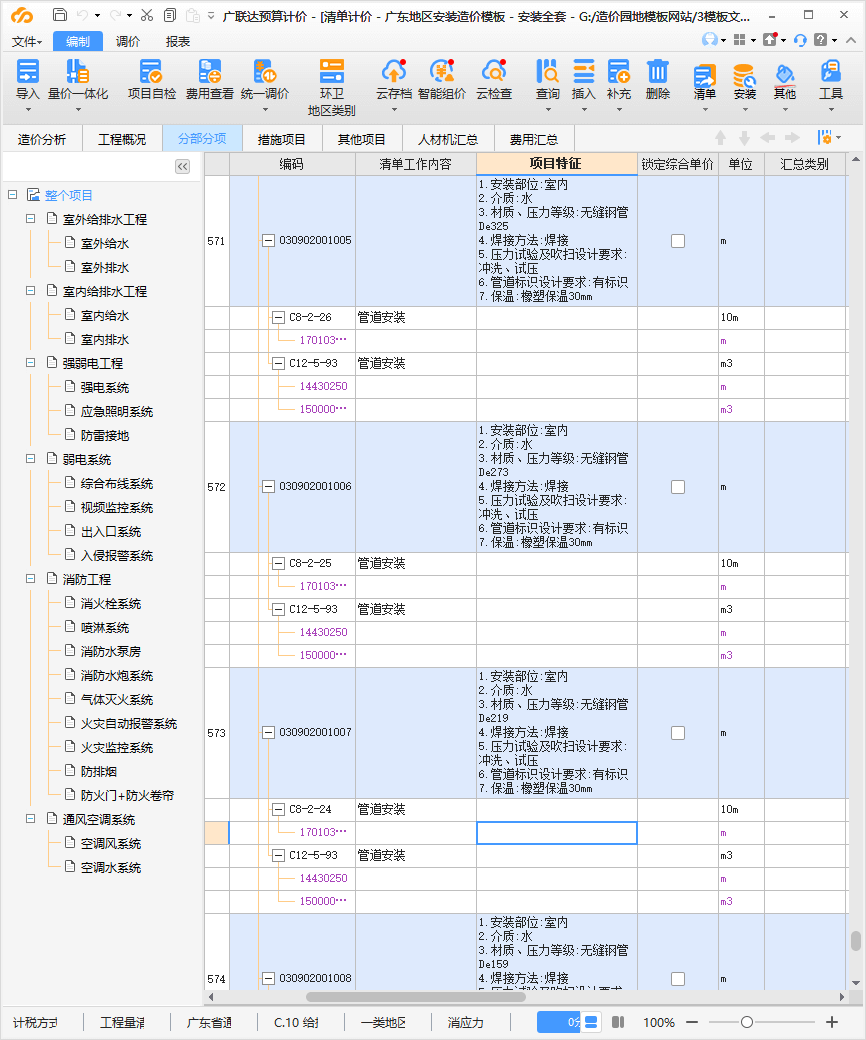Click the 导入 (Import) toolbar icon
This screenshot has height=1040, width=866.
tap(28, 72)
